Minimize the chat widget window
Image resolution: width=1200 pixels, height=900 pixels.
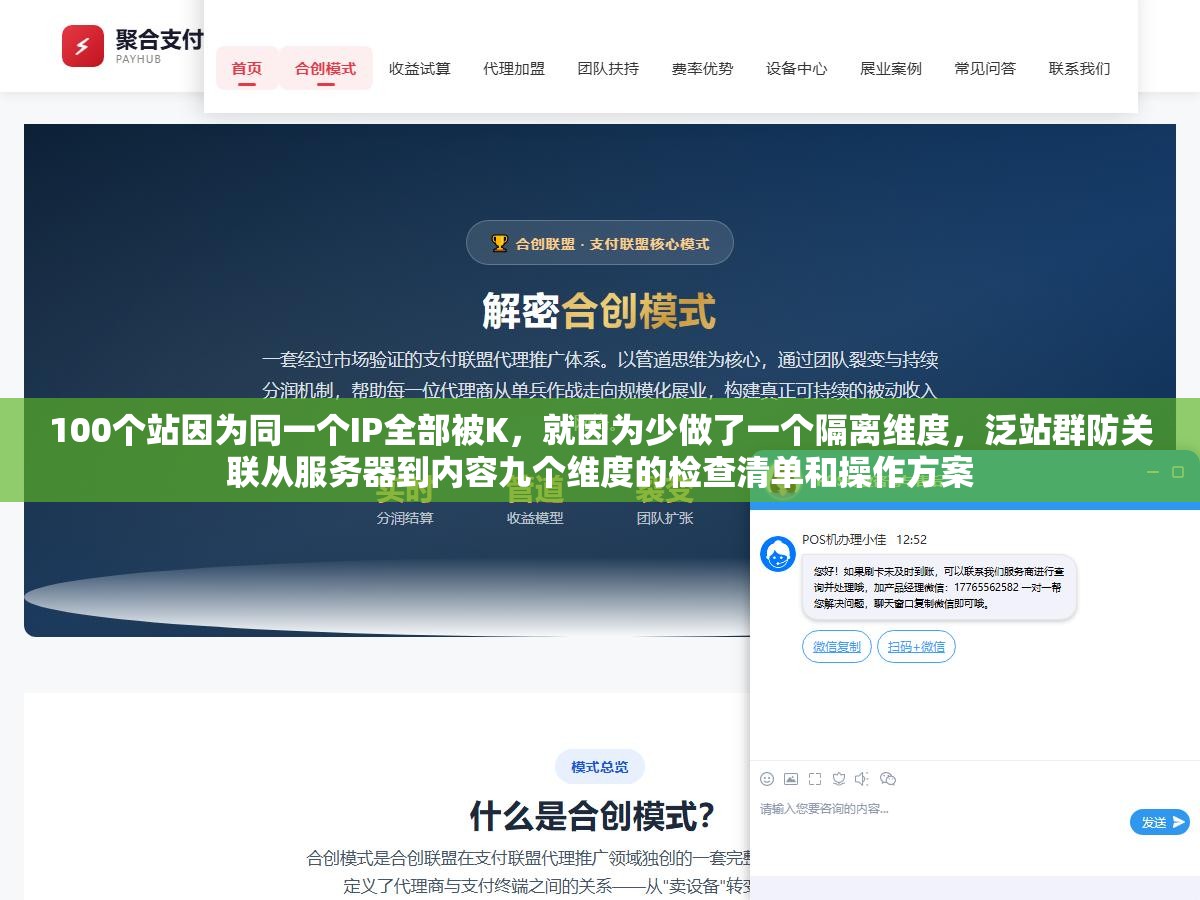(1152, 471)
